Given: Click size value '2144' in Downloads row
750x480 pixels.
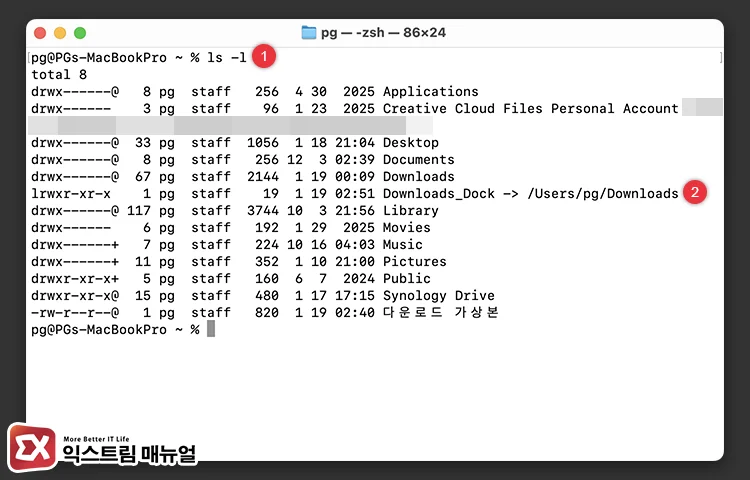Looking at the screenshot, I should pos(263,176).
